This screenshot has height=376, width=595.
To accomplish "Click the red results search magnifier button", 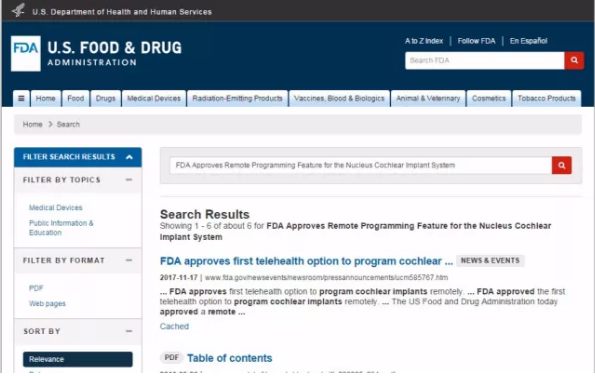I will (x=562, y=165).
